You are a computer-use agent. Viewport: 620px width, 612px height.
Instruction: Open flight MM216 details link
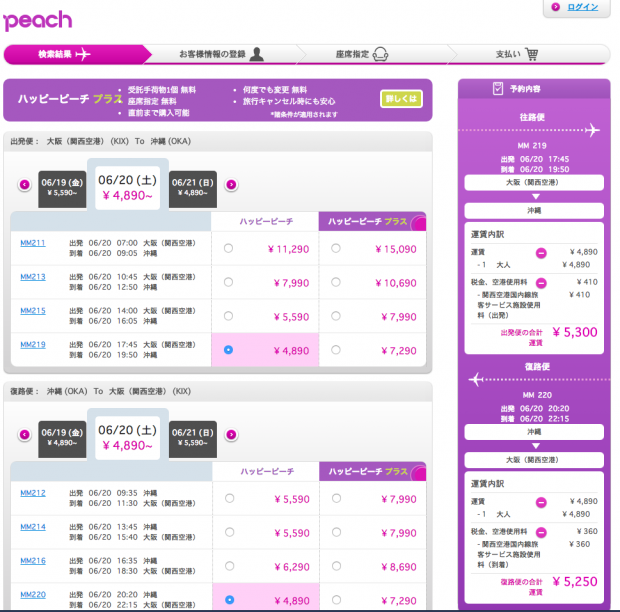click(x=33, y=561)
